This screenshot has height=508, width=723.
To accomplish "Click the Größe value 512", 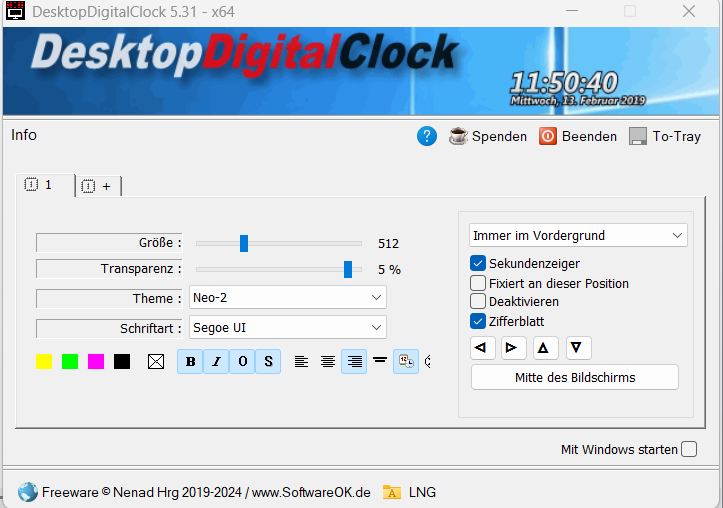I will (x=388, y=243).
